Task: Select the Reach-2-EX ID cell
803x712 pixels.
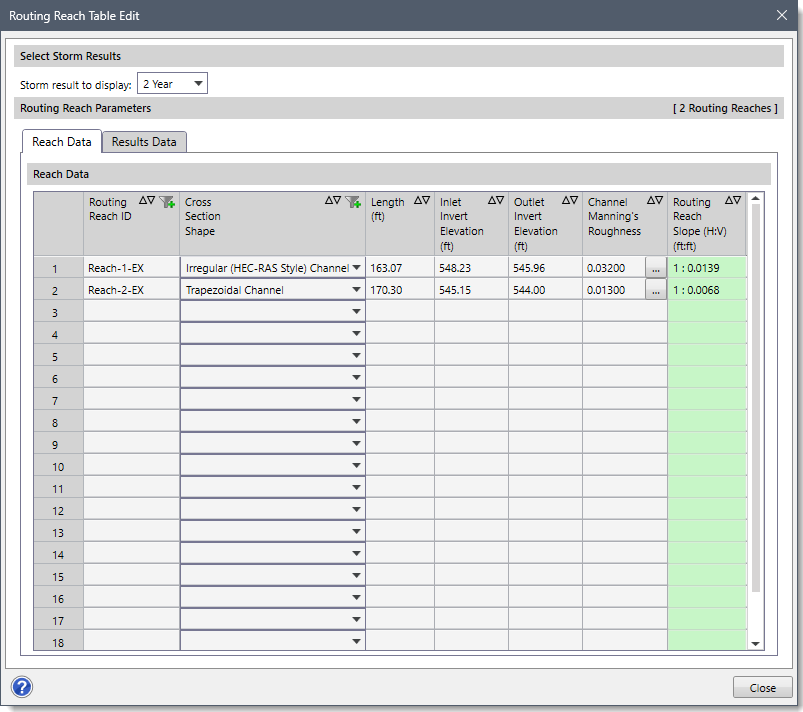Action: [132, 290]
